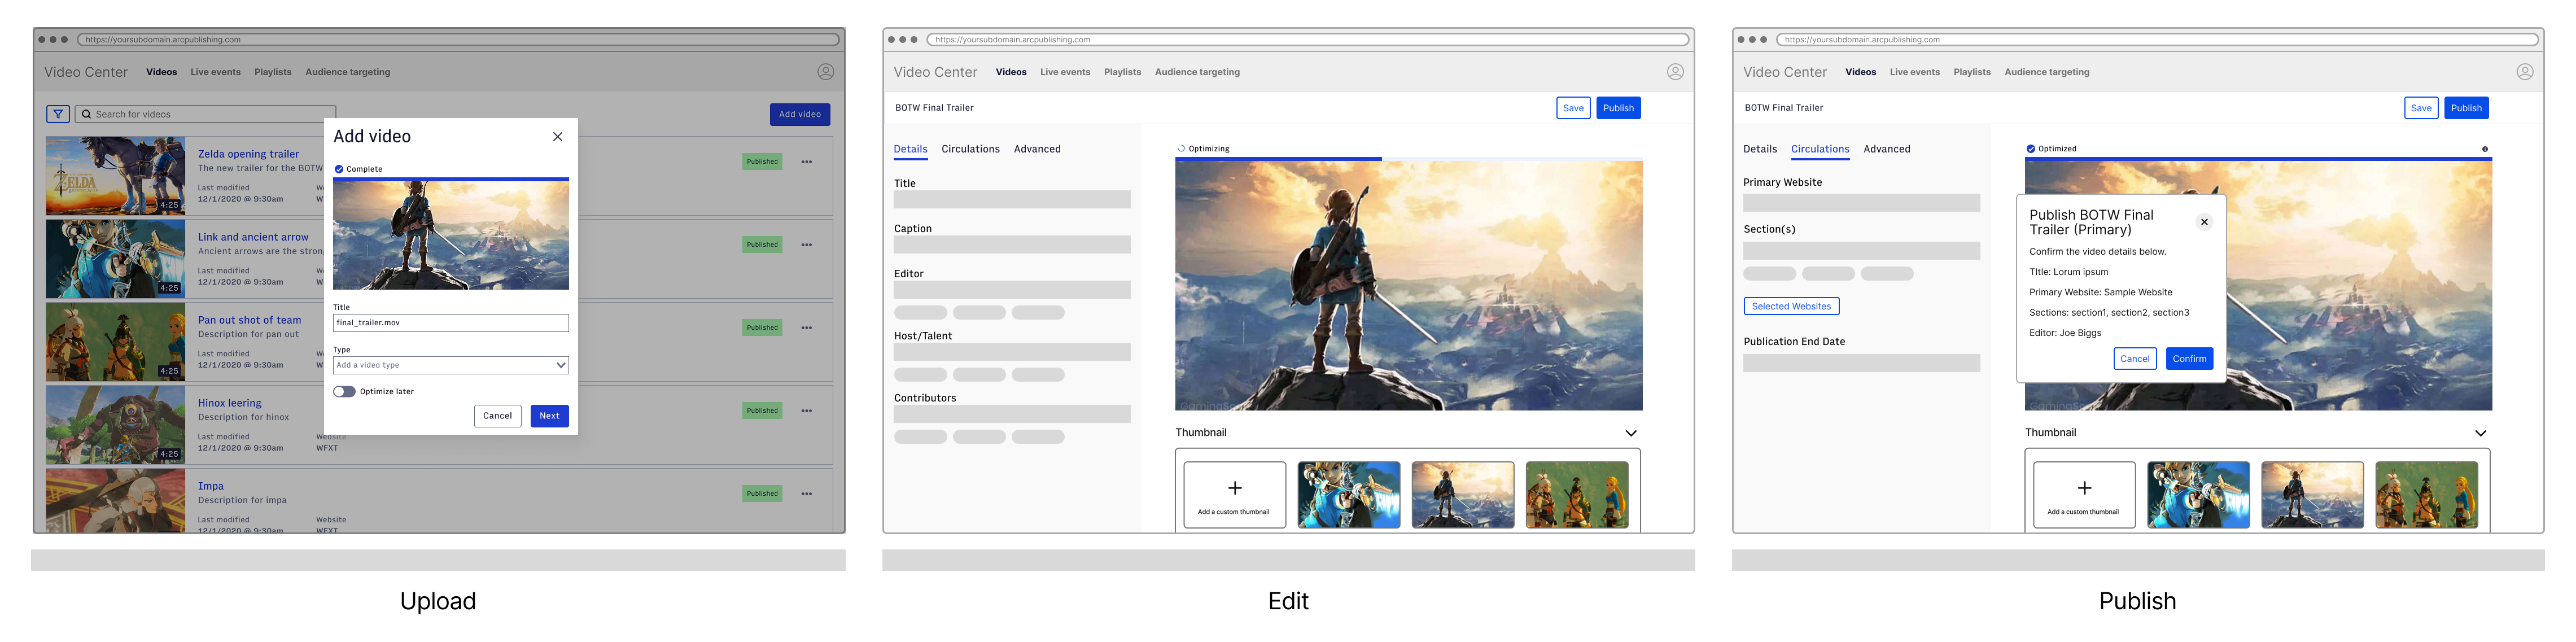Add a custom thumbnail in Edit window
Viewport: 2576px width, 642px height.
coord(1235,495)
